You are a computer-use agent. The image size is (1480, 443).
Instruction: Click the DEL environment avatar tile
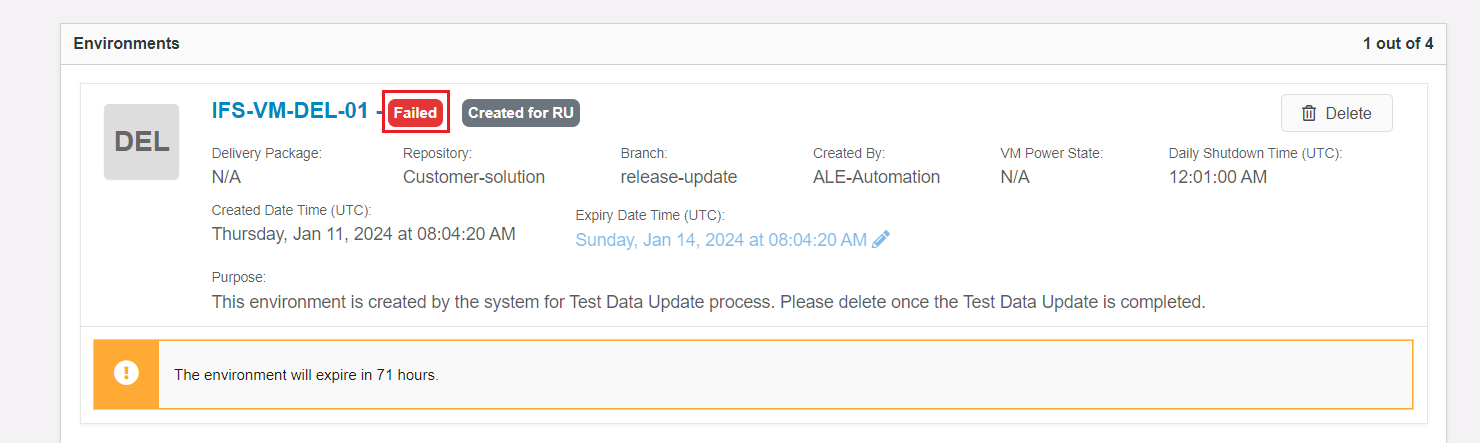tap(141, 142)
